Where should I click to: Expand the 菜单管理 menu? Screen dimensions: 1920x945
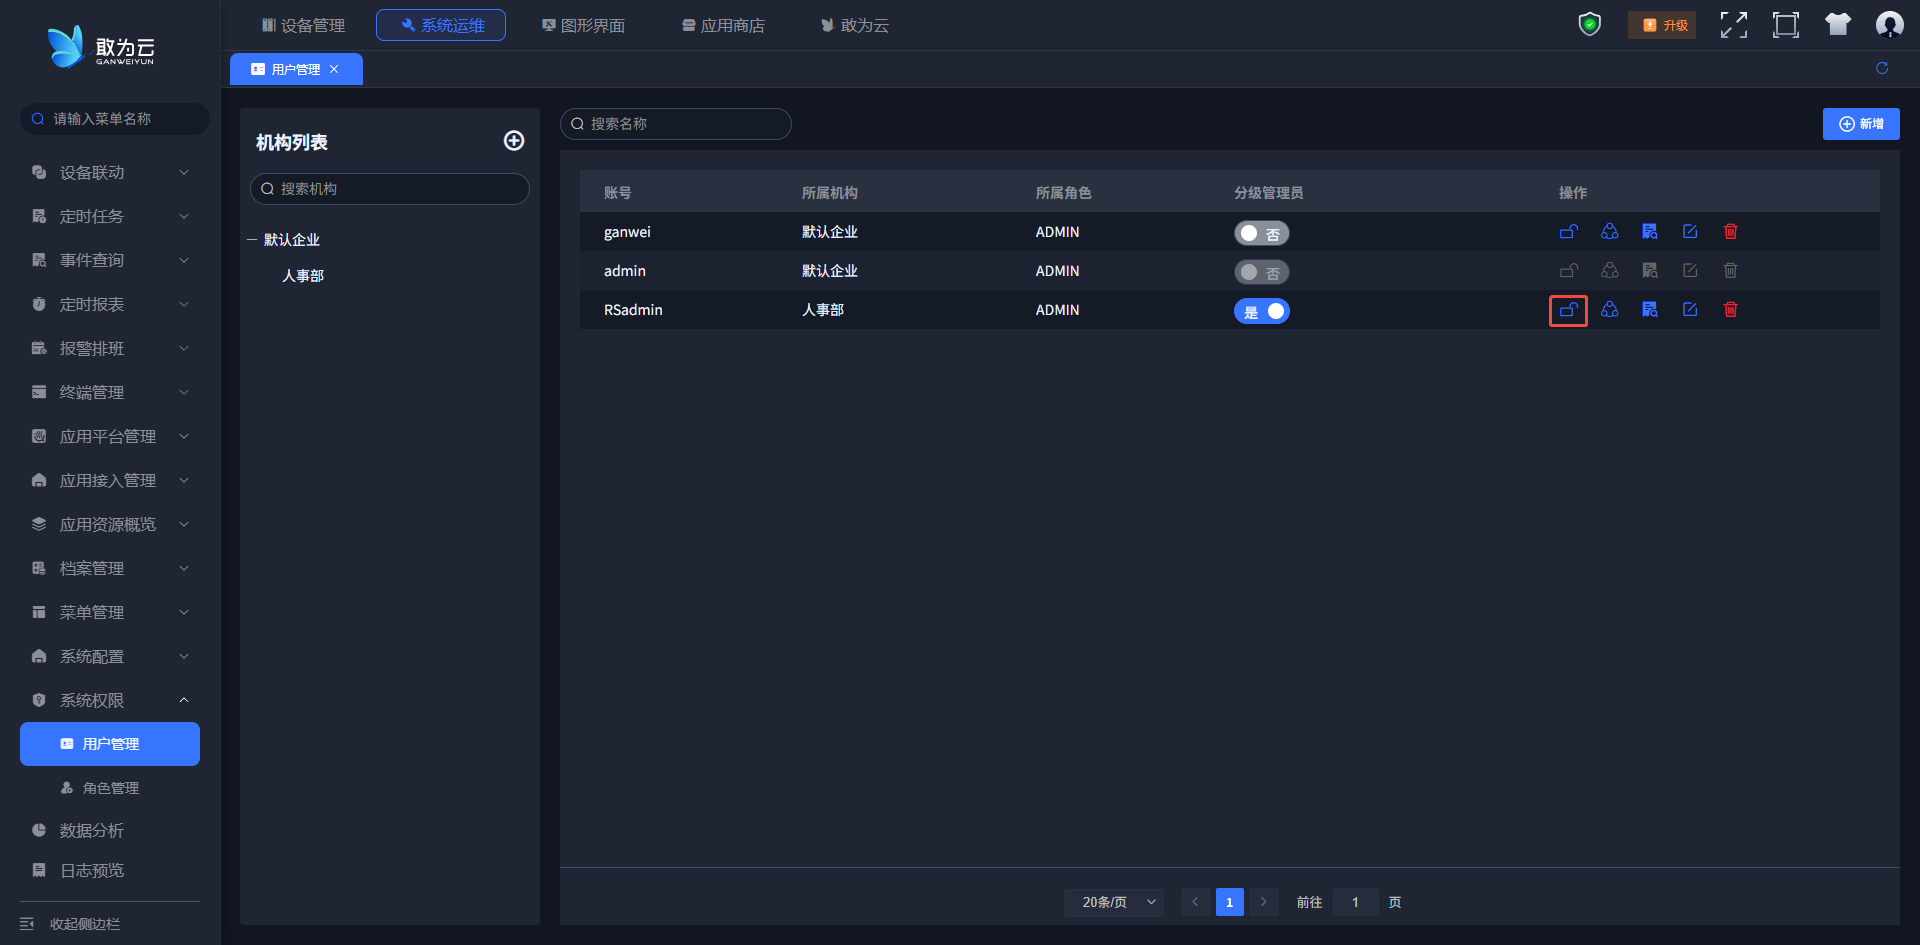(110, 613)
